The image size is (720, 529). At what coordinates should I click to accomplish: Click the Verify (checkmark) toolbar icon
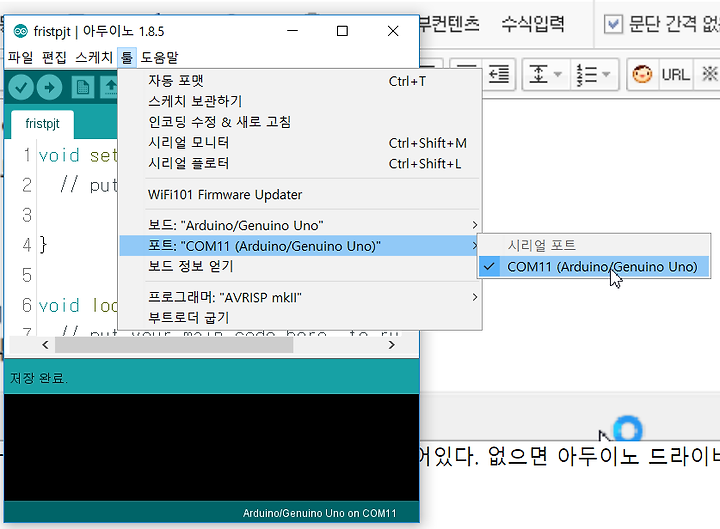click(x=21, y=87)
